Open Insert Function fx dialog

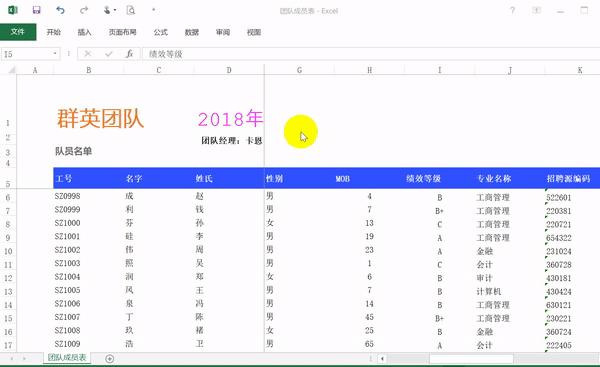point(129,54)
